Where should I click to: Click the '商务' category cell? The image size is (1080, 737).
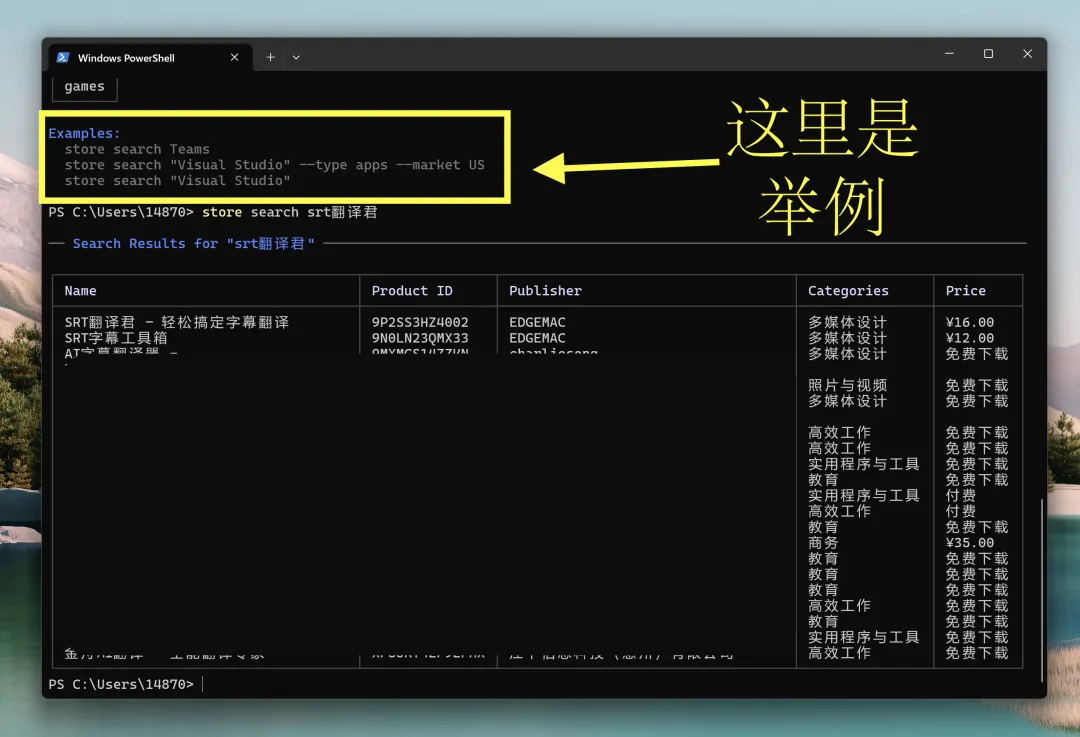(x=823, y=542)
